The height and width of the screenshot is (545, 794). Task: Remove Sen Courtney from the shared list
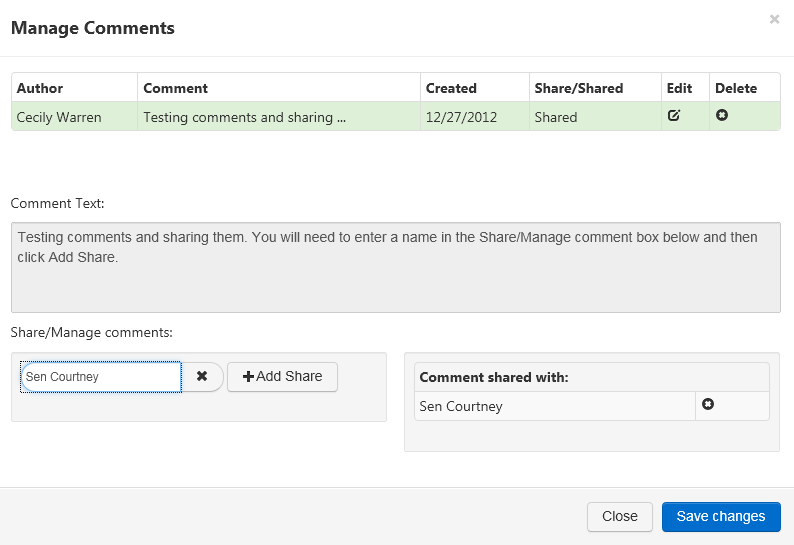pos(708,404)
